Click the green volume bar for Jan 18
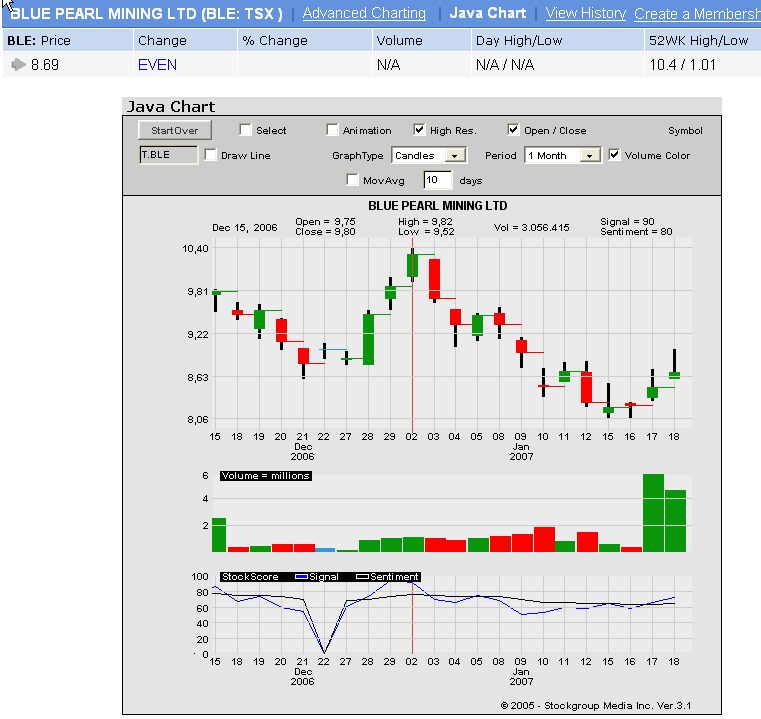The width and height of the screenshot is (761, 719). [676, 520]
